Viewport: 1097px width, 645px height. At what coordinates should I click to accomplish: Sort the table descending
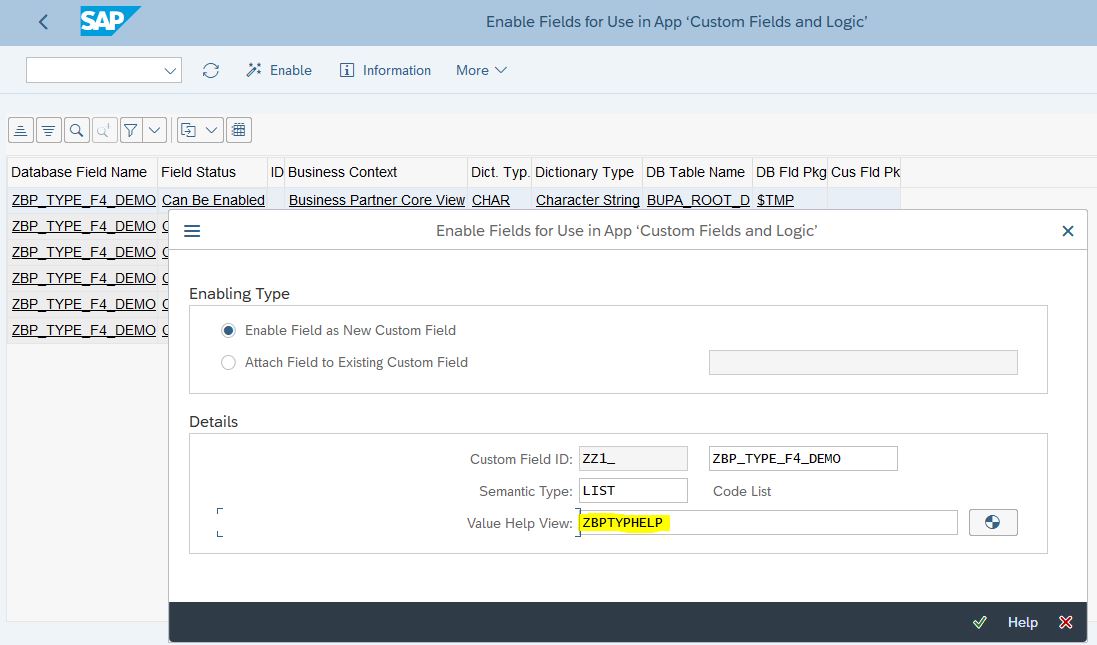pyautogui.click(x=48, y=129)
